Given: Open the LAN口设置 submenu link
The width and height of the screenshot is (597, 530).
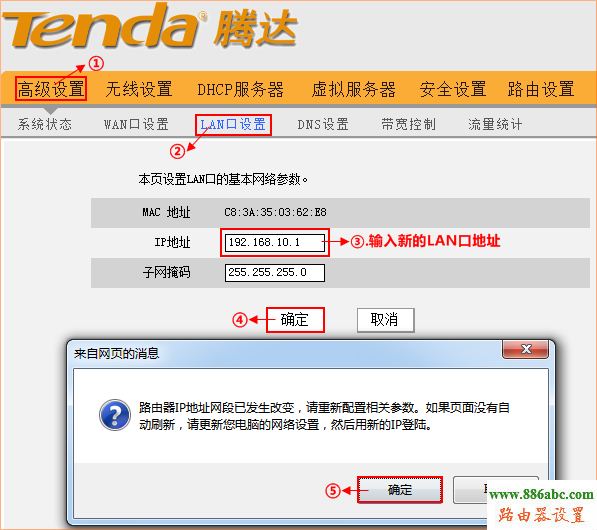Looking at the screenshot, I should click(233, 125).
